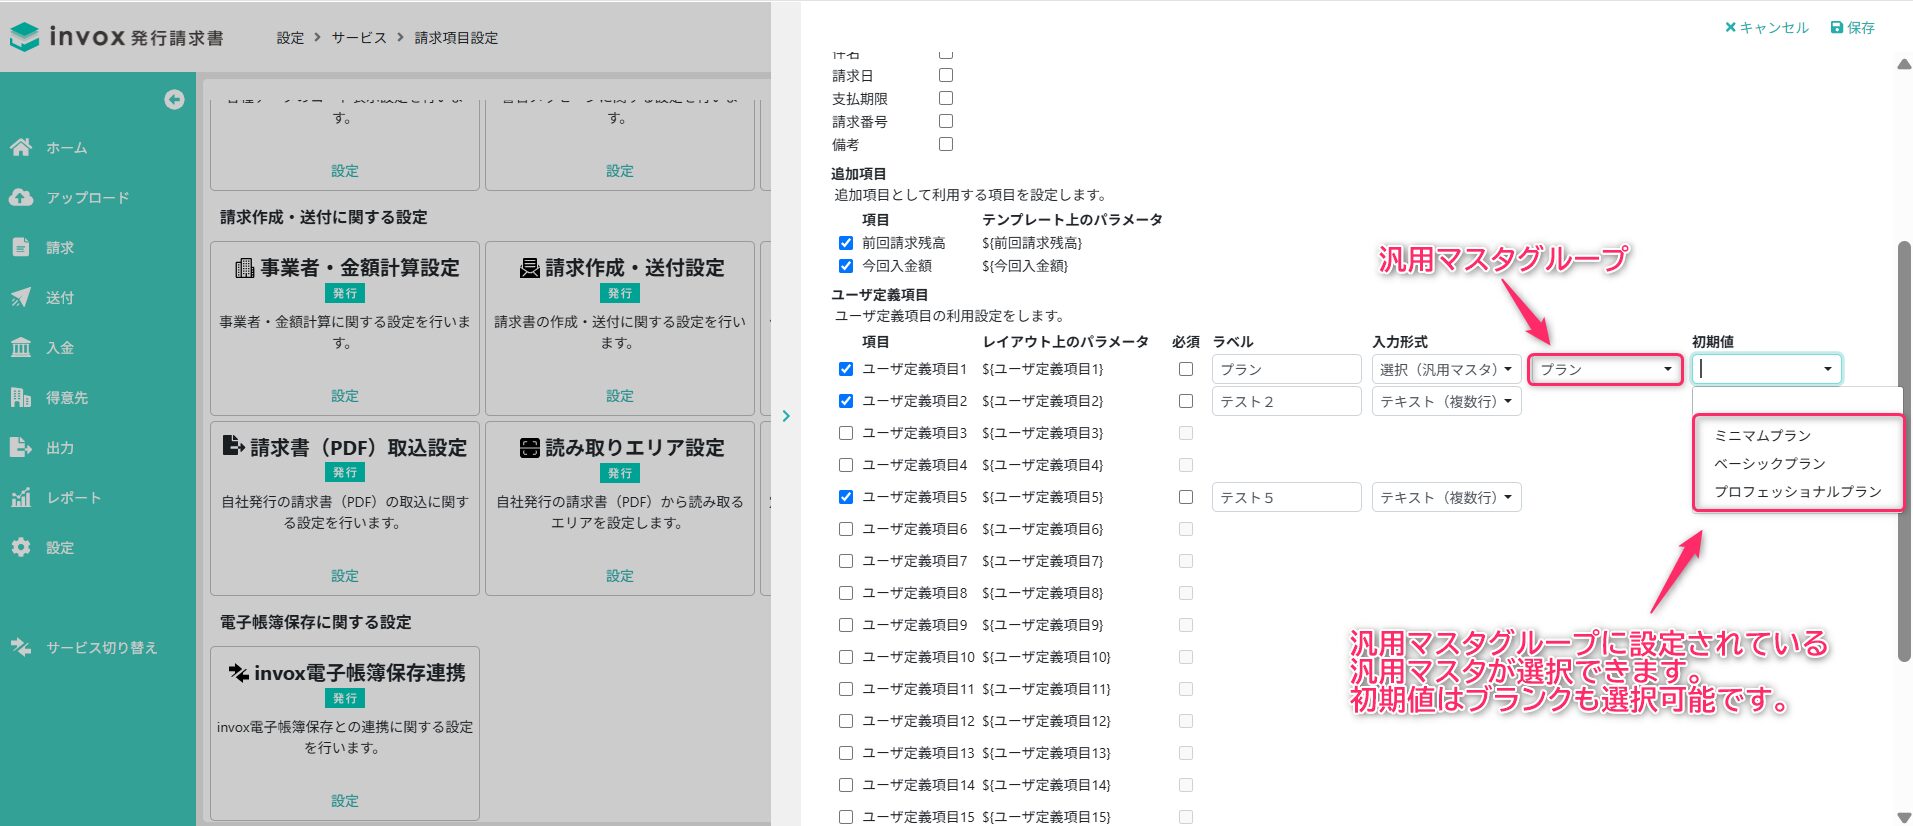The height and width of the screenshot is (826, 1913).
Task: Open the プラン master group dropdown
Action: (x=1605, y=370)
